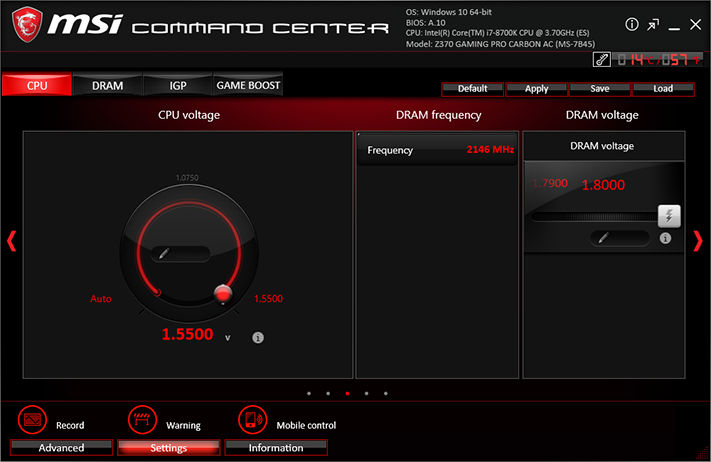The height and width of the screenshot is (462, 711).
Task: Click the Information button
Action: tap(276, 447)
